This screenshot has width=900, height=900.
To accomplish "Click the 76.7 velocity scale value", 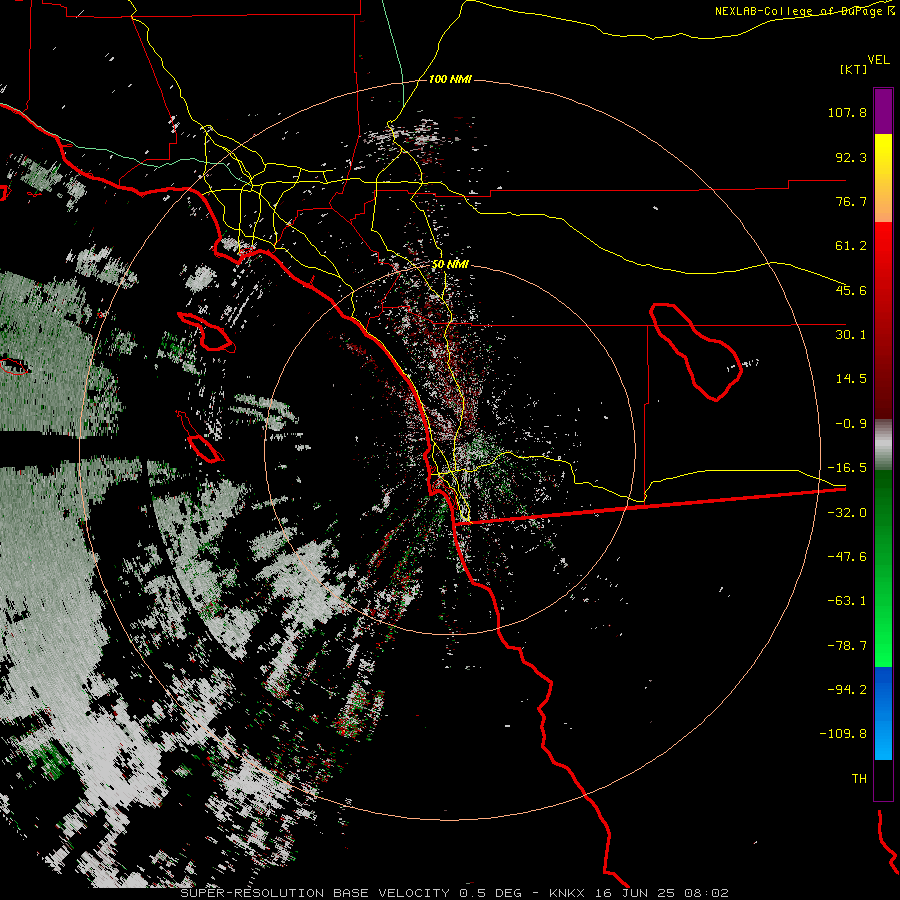I will [x=851, y=201].
